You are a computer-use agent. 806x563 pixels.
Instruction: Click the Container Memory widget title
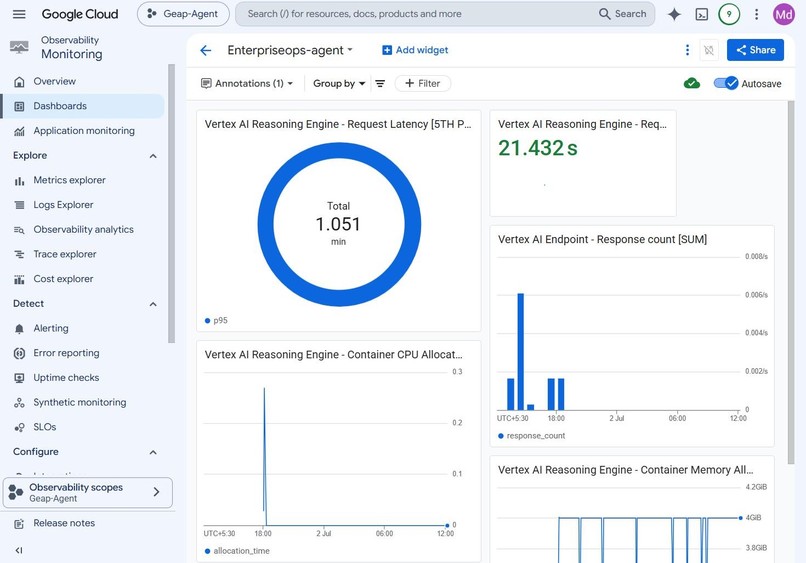[x=625, y=470]
